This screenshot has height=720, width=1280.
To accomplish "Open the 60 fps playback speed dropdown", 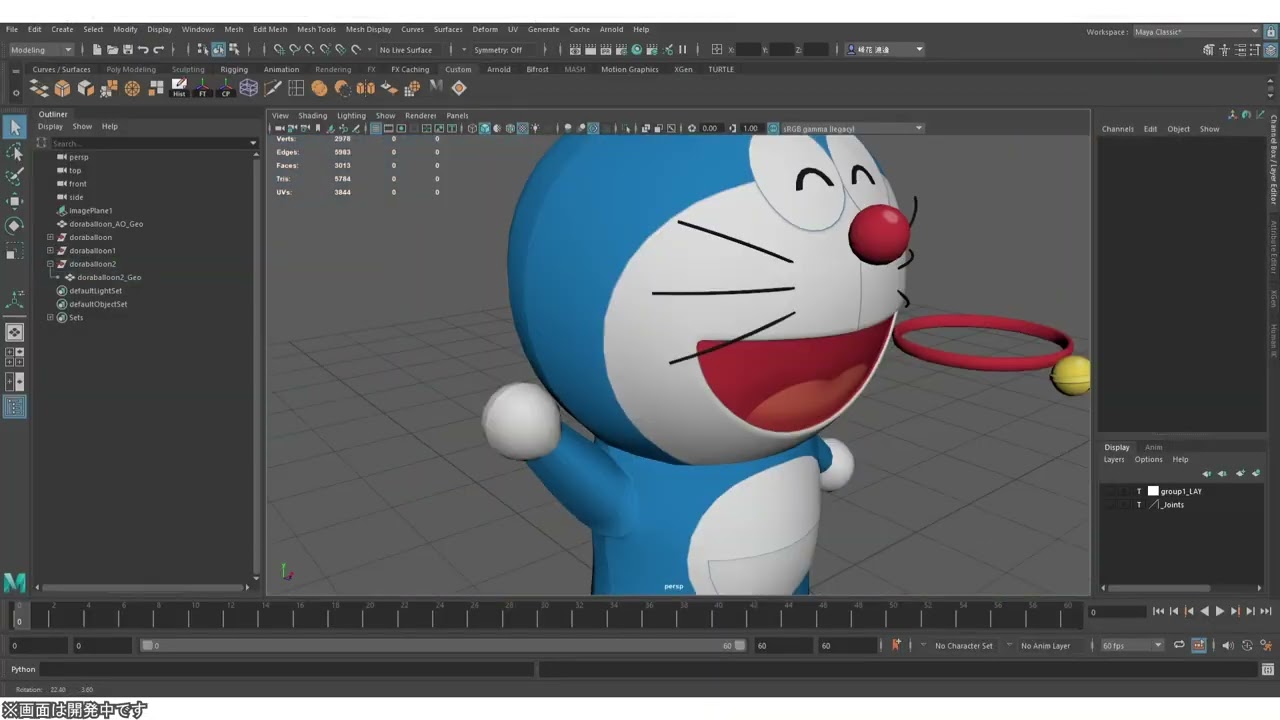I will (1132, 645).
